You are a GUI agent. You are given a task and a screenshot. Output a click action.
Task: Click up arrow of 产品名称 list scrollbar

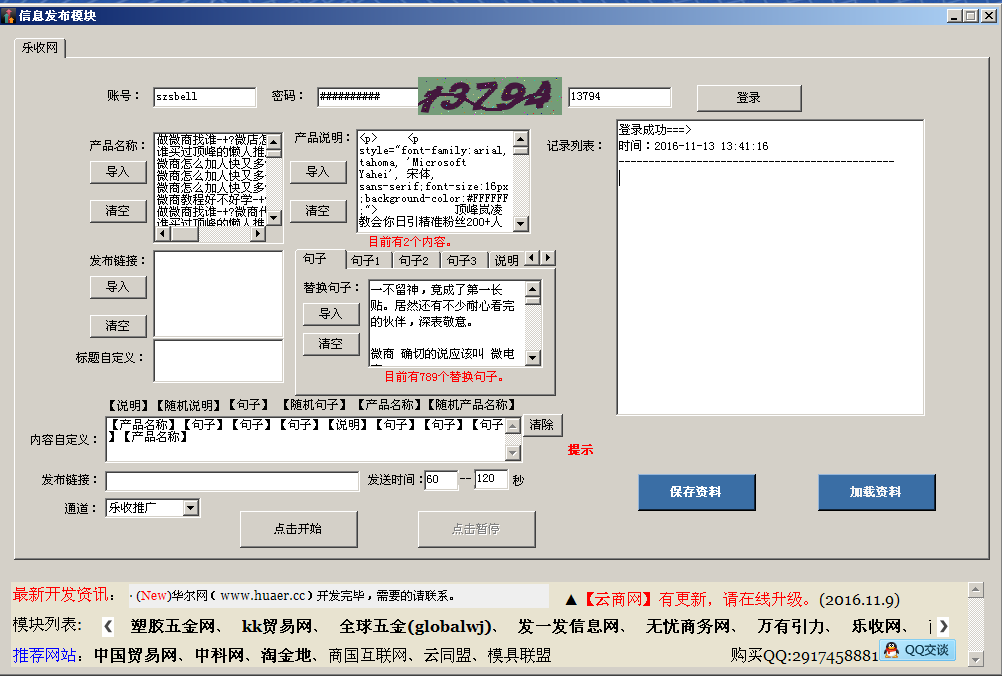[274, 141]
